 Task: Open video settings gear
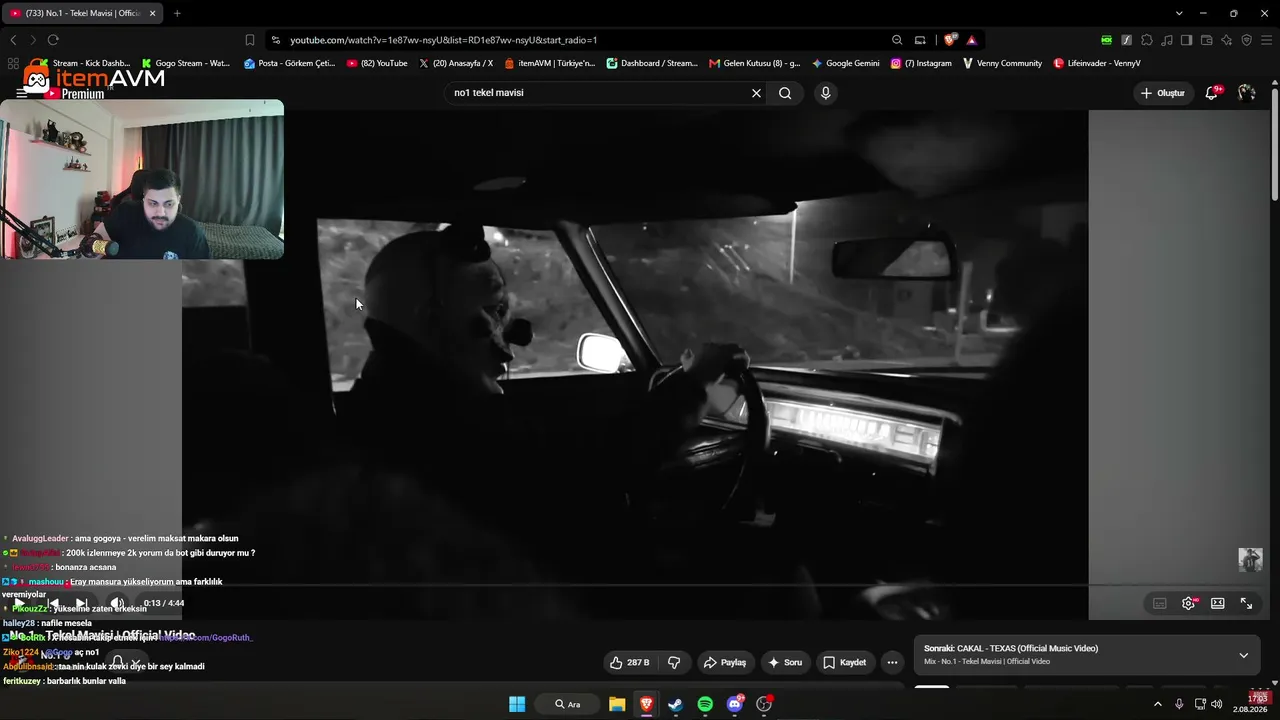(1189, 603)
